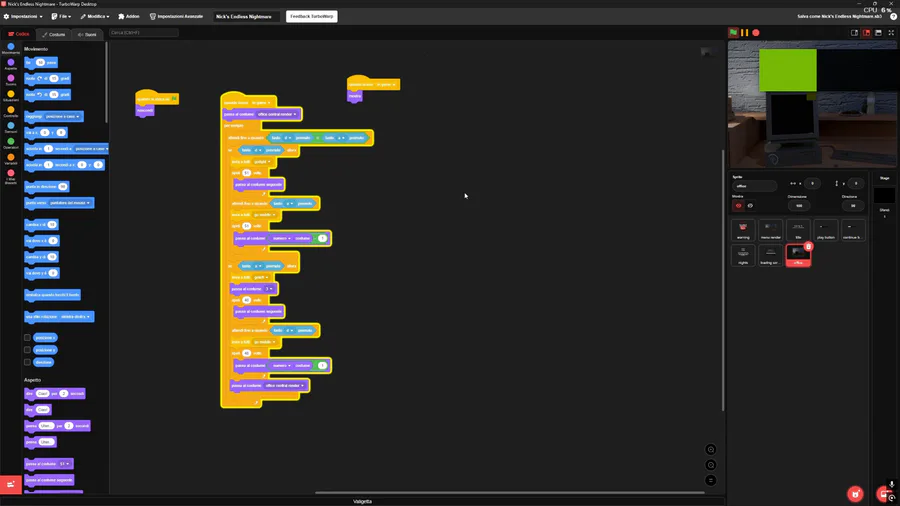
Task: Delete the office sprite using its trash badge
Action: pos(808,247)
